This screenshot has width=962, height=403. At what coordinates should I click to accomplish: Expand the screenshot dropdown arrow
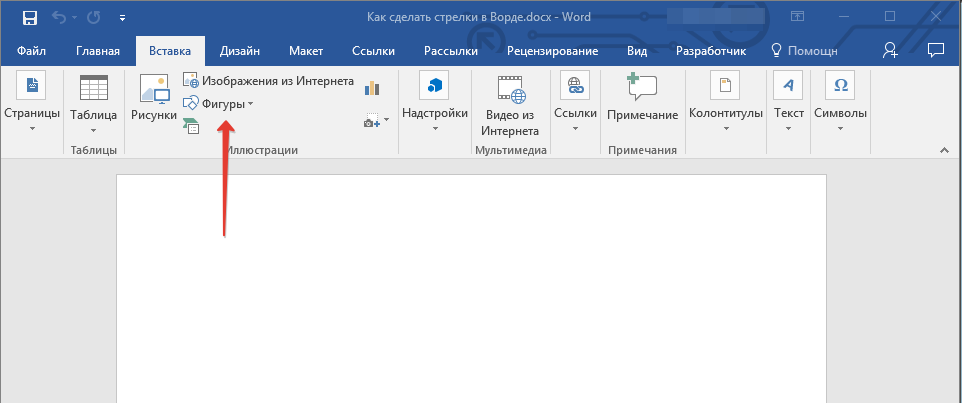tap(387, 120)
